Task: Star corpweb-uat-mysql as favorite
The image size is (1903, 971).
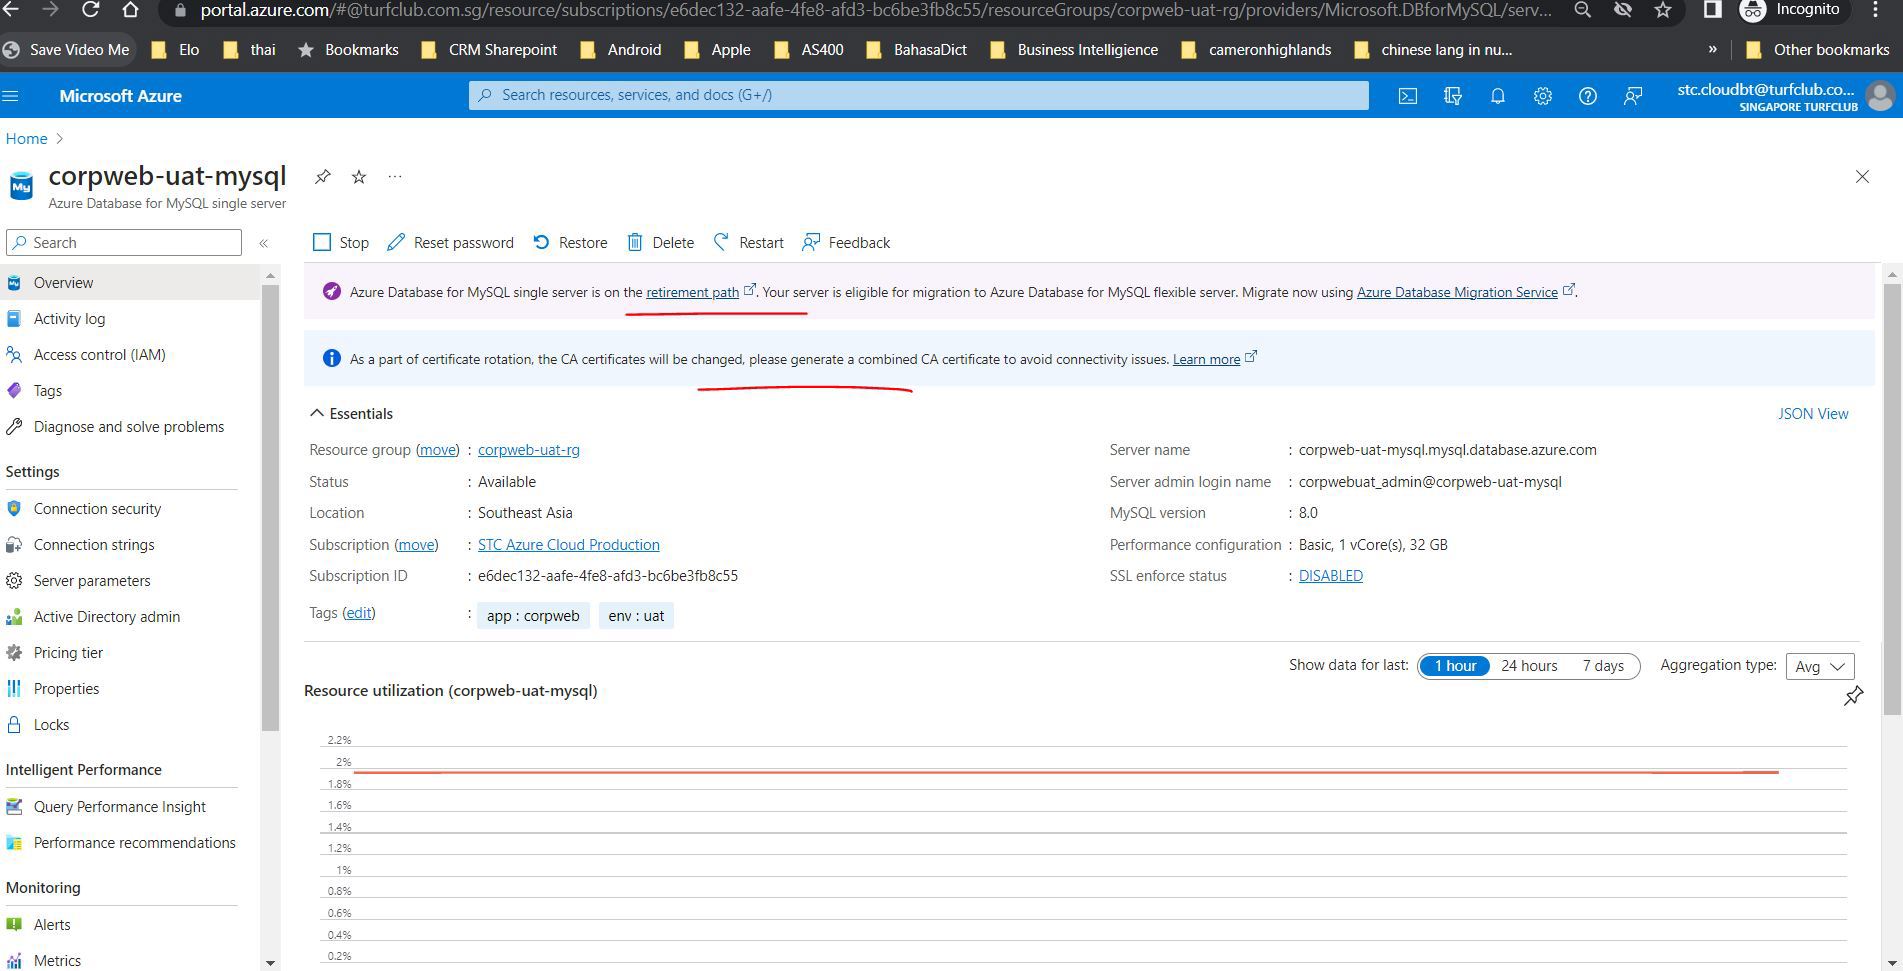Action: point(358,176)
